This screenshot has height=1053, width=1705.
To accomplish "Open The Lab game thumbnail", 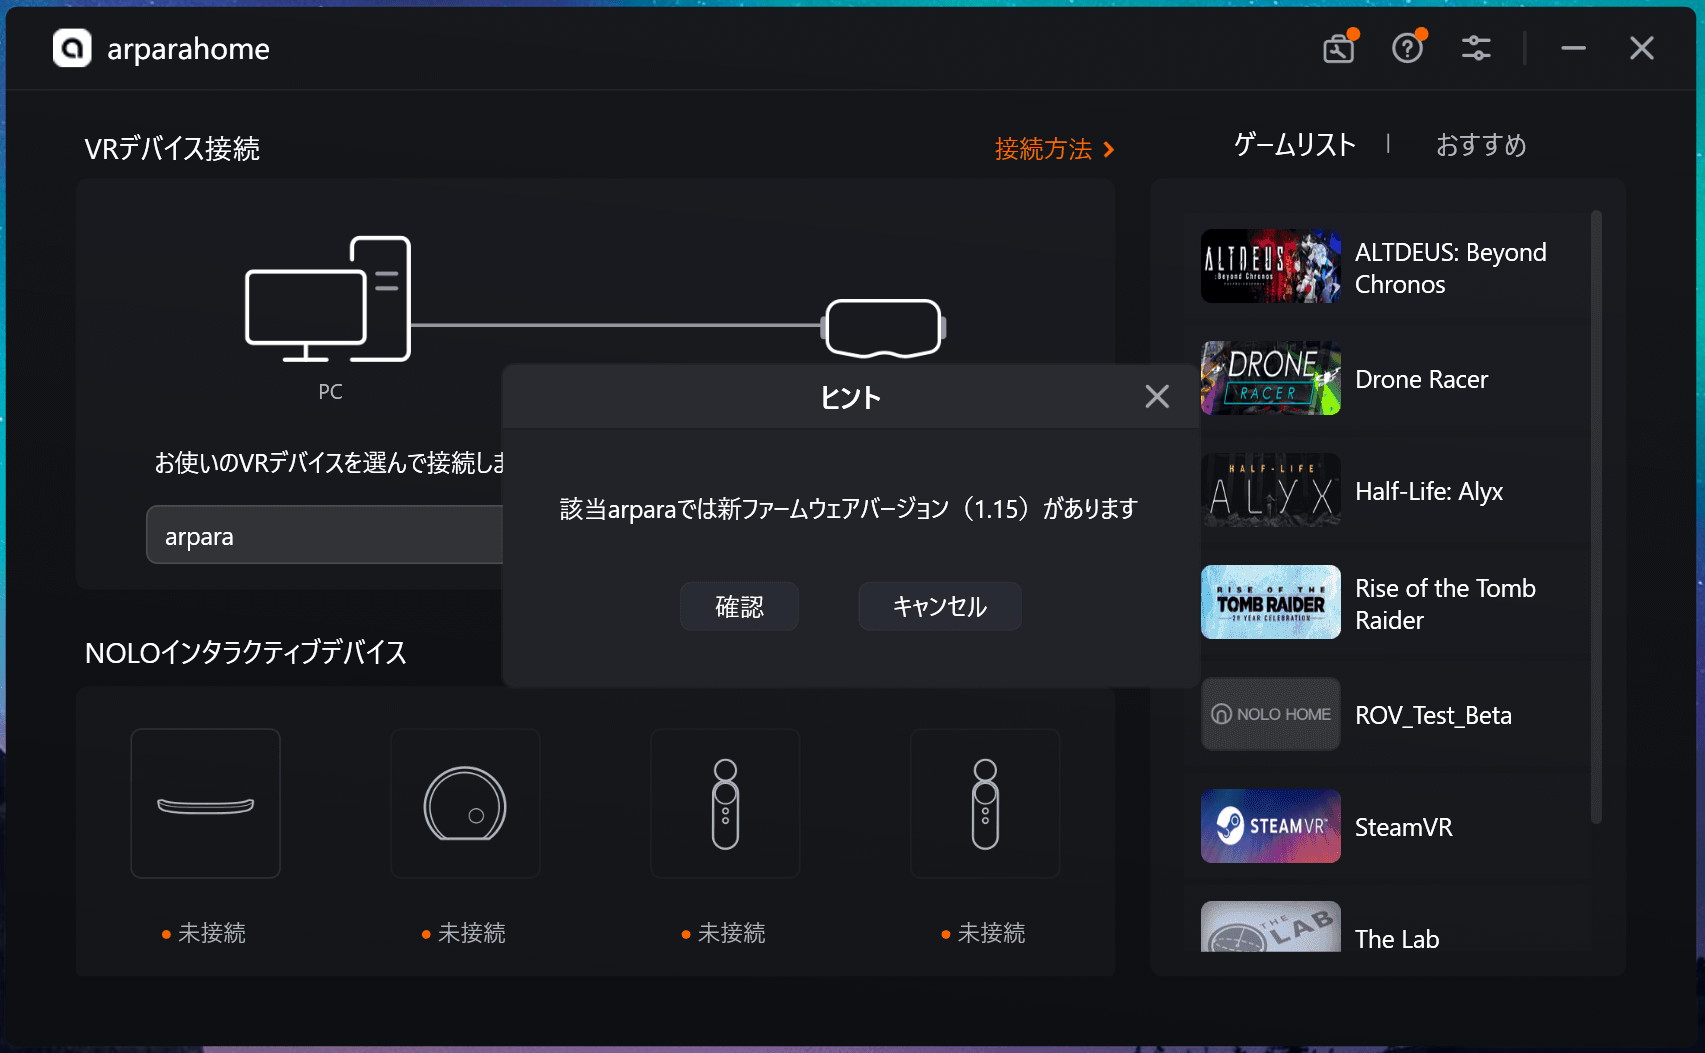I will tap(1271, 926).
